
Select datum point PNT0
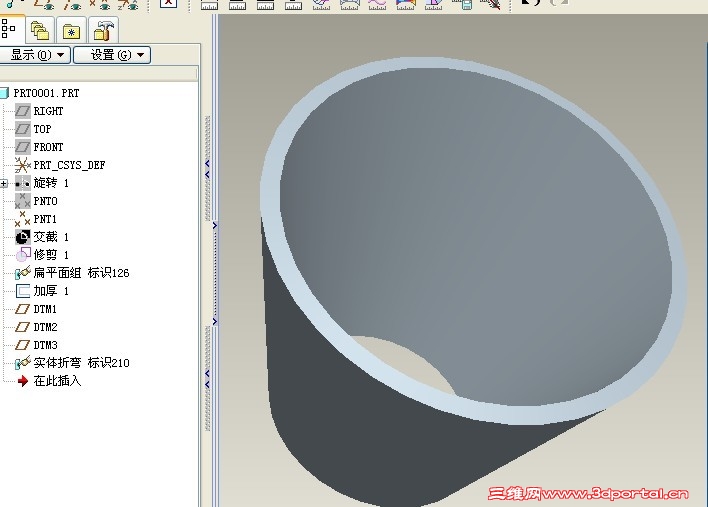(36, 201)
